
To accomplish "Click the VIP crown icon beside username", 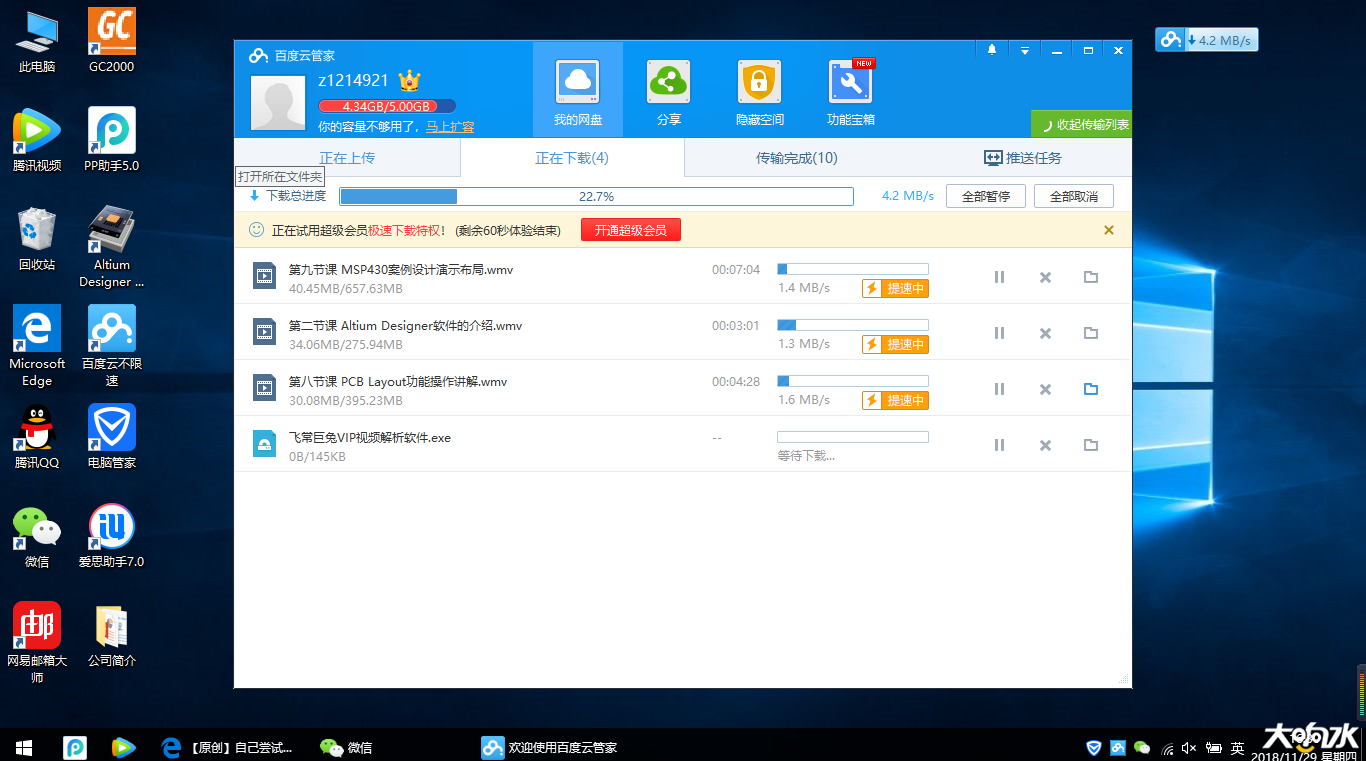I will (x=409, y=80).
